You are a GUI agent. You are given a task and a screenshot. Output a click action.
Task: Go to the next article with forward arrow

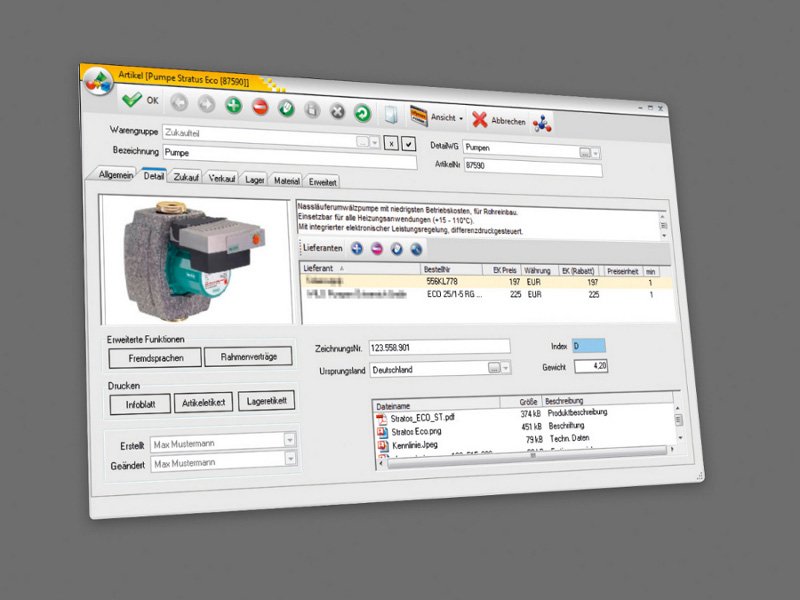(x=206, y=104)
